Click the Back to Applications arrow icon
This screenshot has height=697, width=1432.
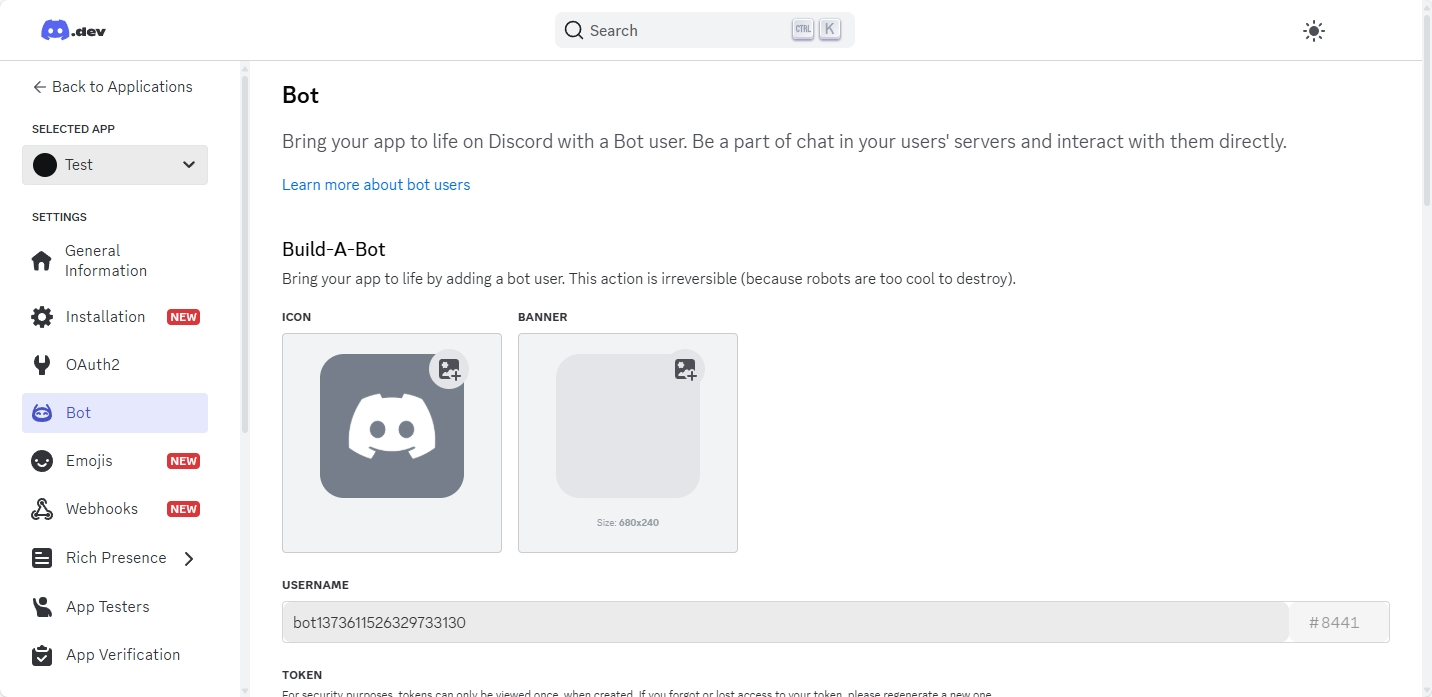click(40, 87)
